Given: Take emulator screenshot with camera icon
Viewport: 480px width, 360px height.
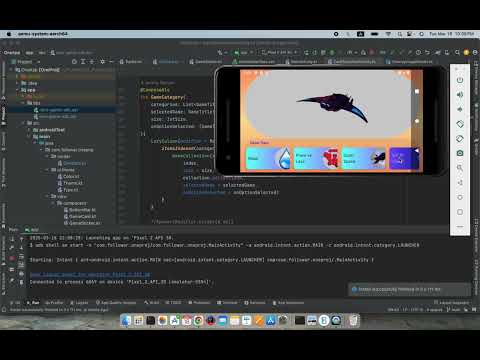Looking at the screenshot, I should (x=460, y=153).
